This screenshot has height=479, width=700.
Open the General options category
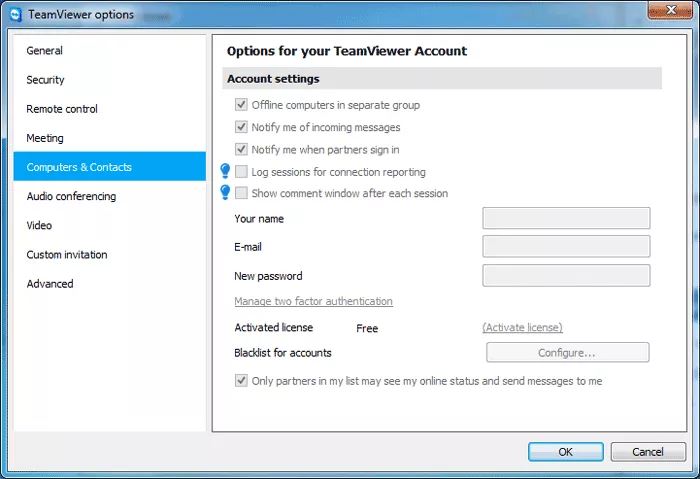tap(109, 50)
